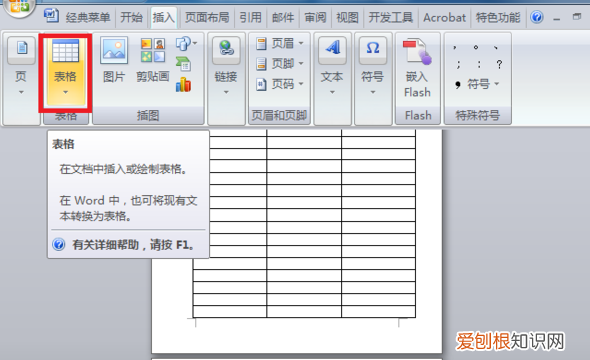Screen dimensions: 590x360
Task: Expand the Text (文本) dropdown arrow
Action: [332, 92]
